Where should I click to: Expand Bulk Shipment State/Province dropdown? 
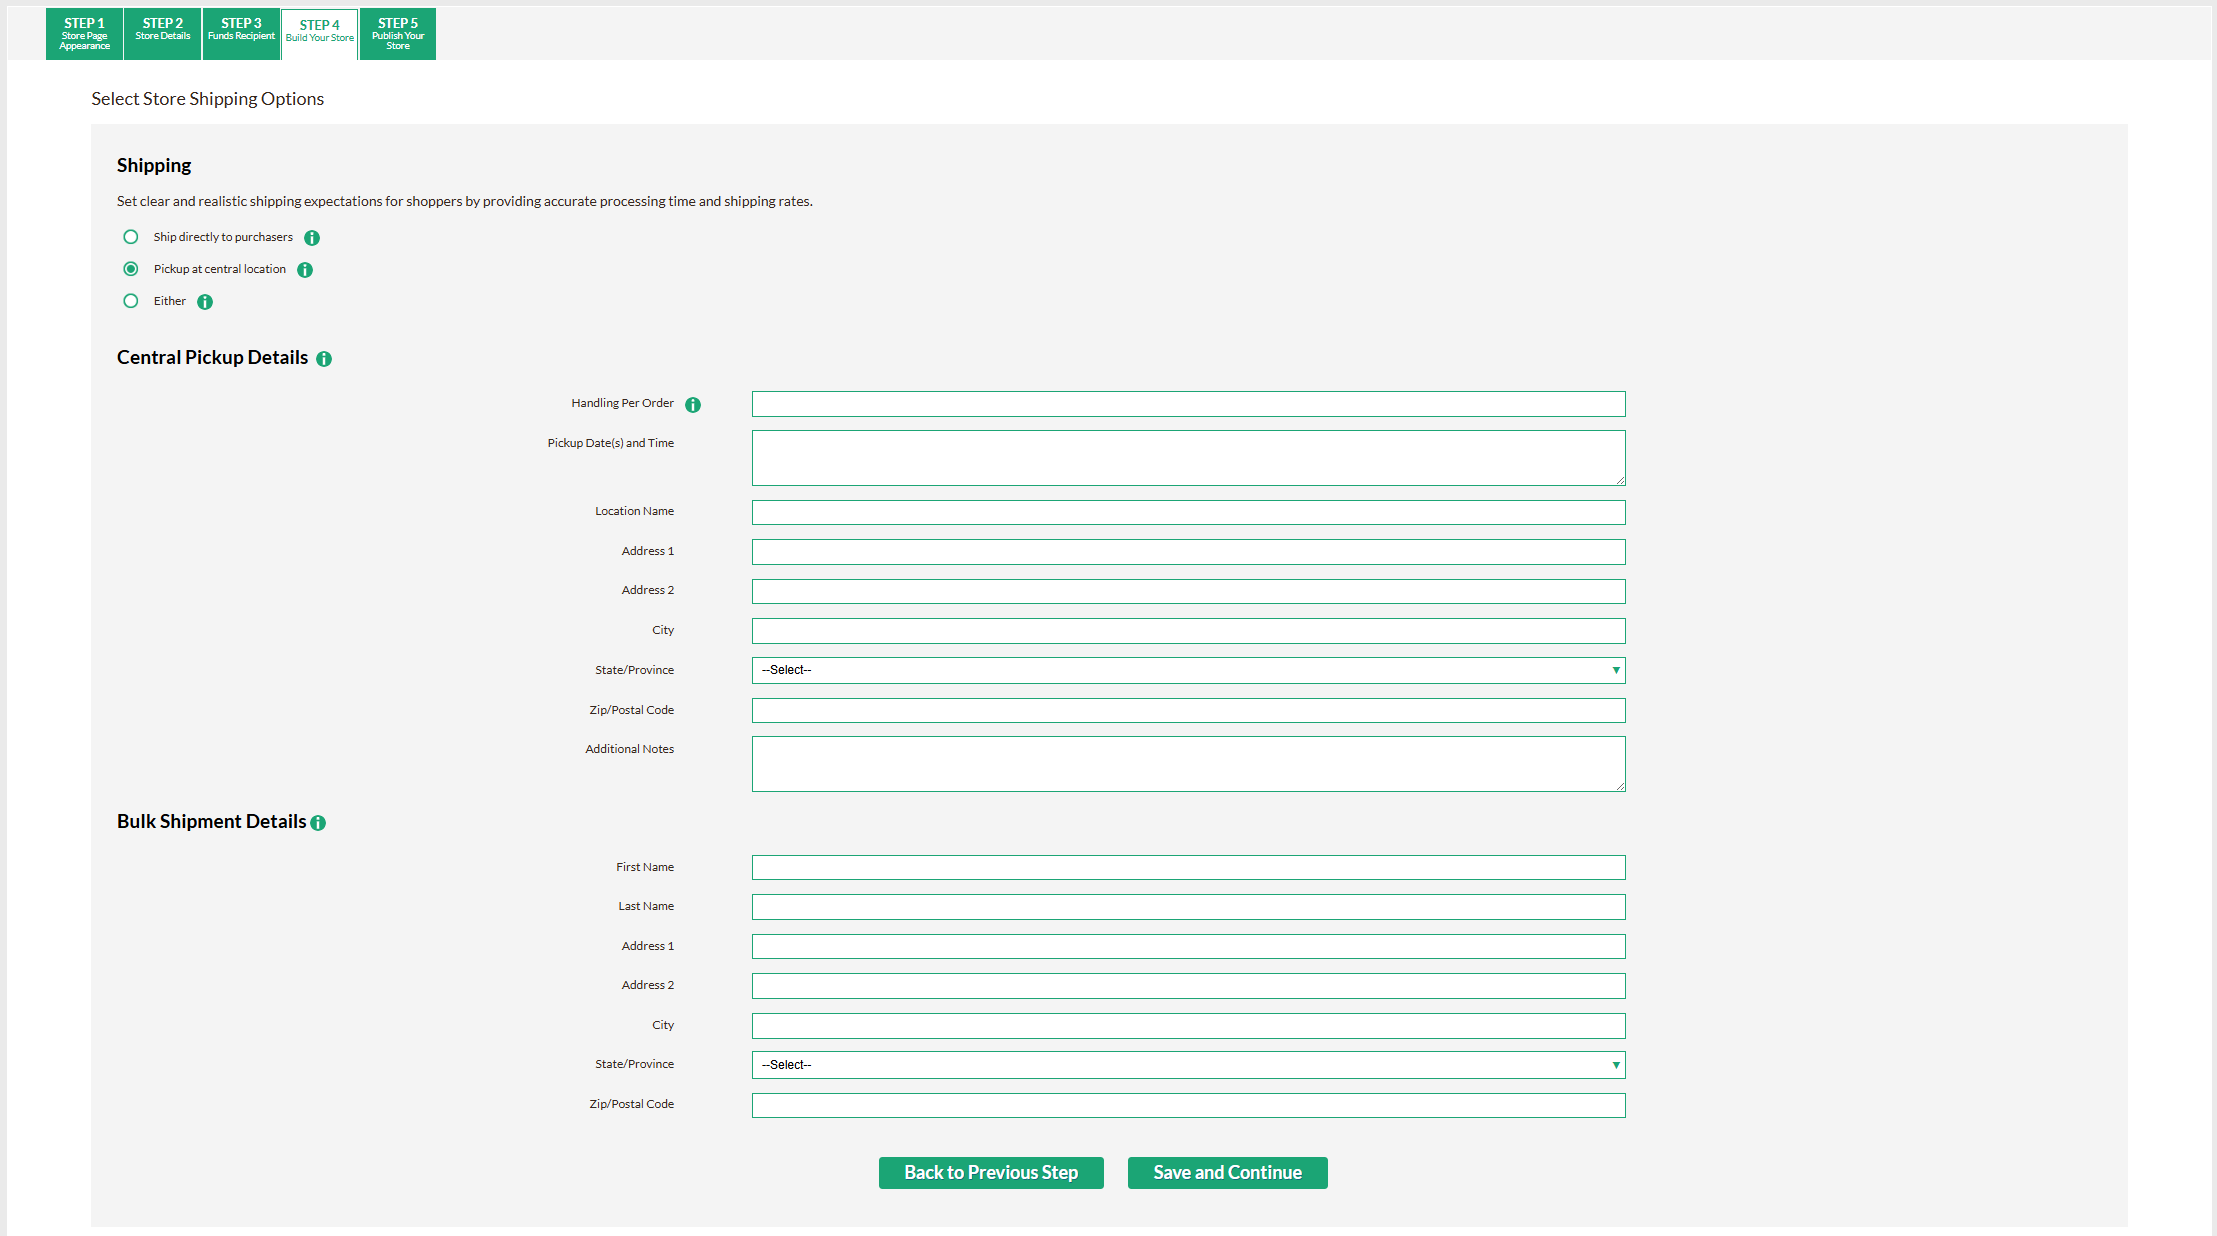click(1188, 1065)
